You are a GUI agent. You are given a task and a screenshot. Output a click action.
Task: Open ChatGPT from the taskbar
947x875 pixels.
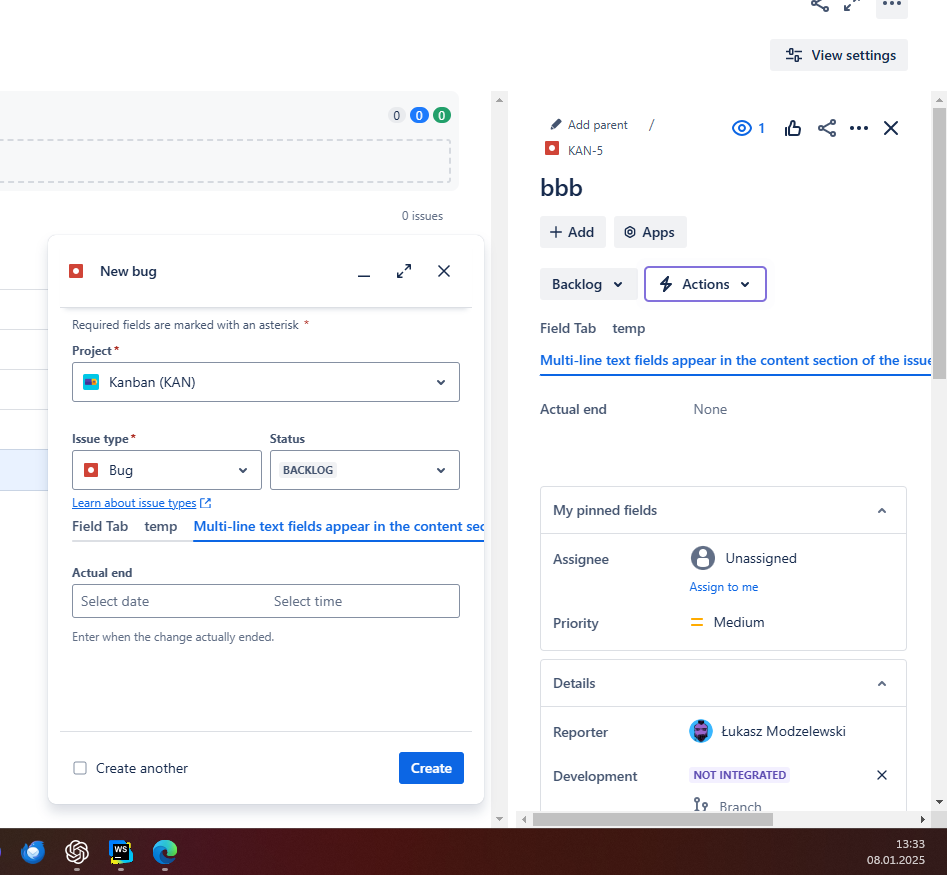(77, 852)
